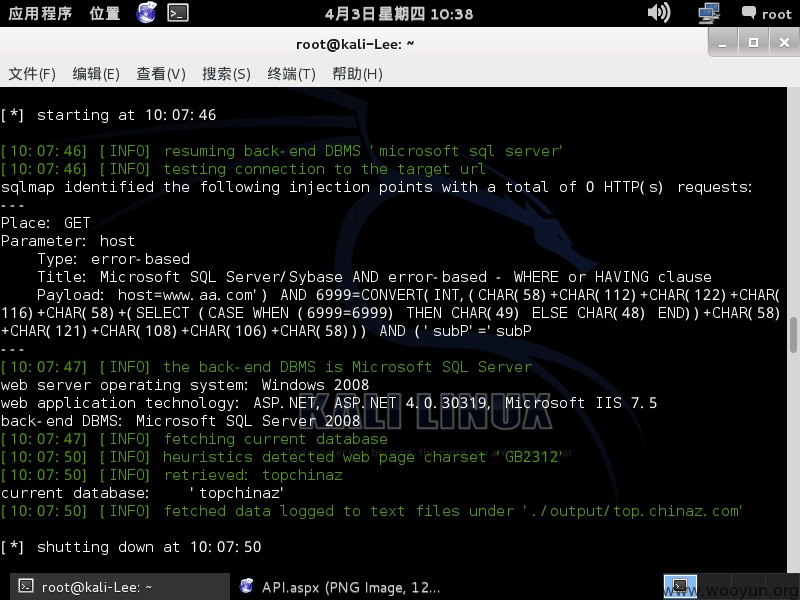
Task: Launch the terminal icon in top panel
Action: (178, 13)
